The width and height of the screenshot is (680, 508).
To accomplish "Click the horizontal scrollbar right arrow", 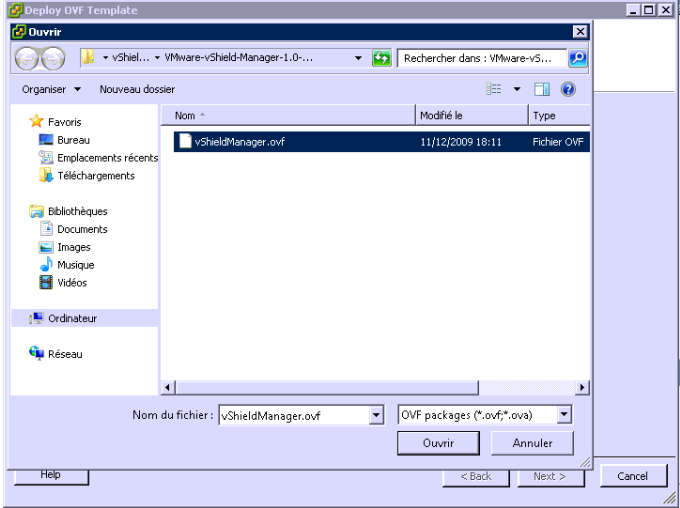I will [x=582, y=387].
